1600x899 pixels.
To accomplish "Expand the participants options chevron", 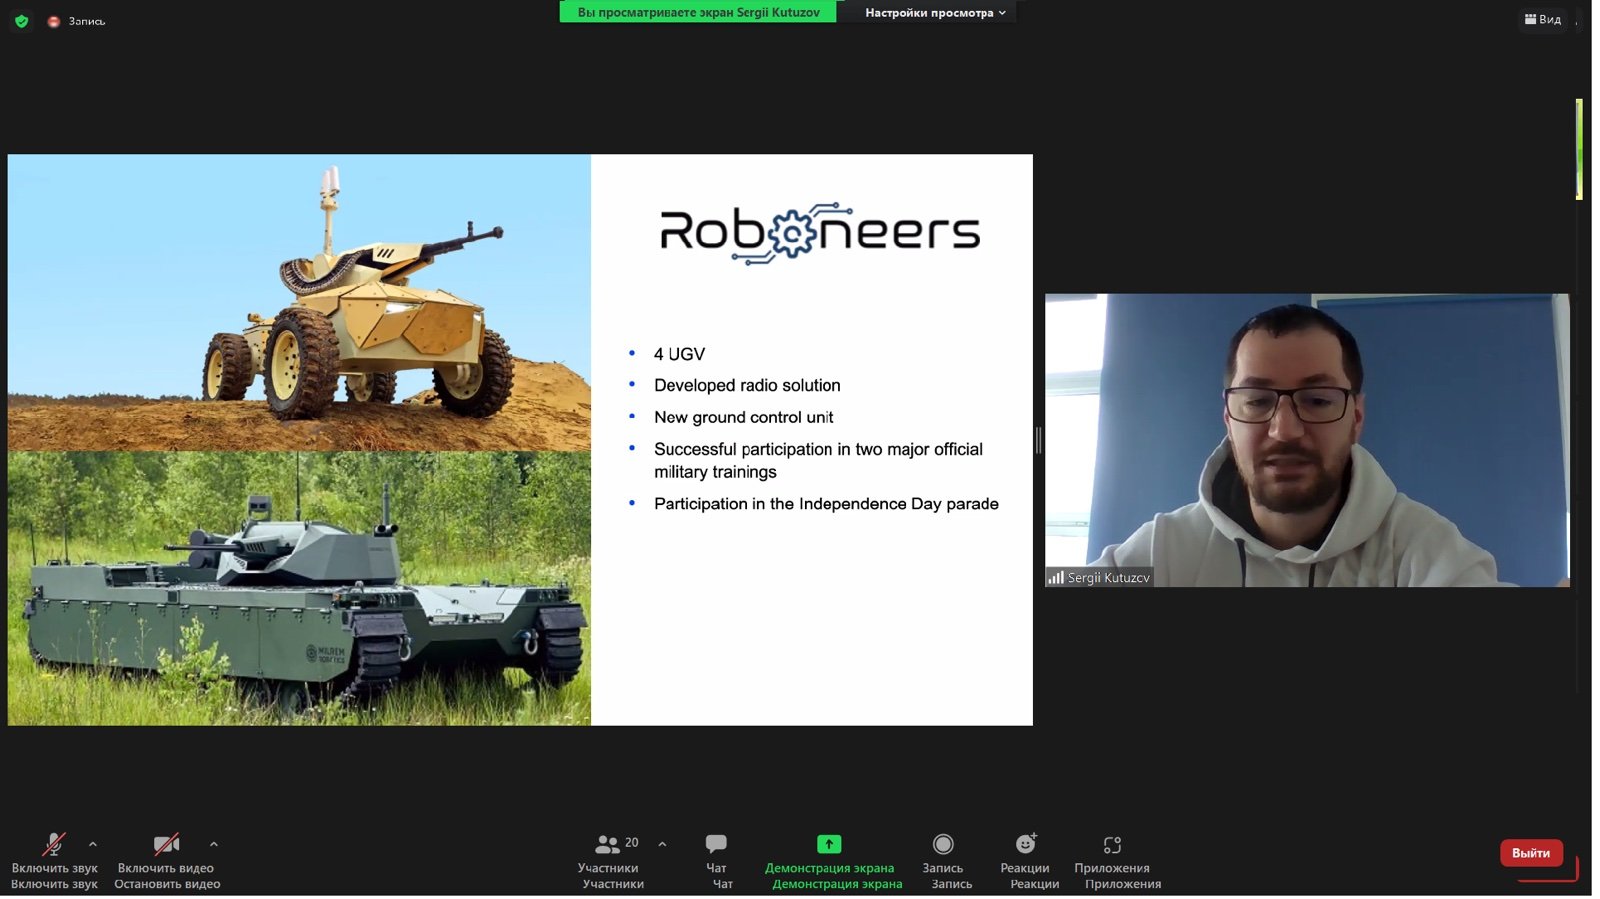I will click(x=662, y=844).
